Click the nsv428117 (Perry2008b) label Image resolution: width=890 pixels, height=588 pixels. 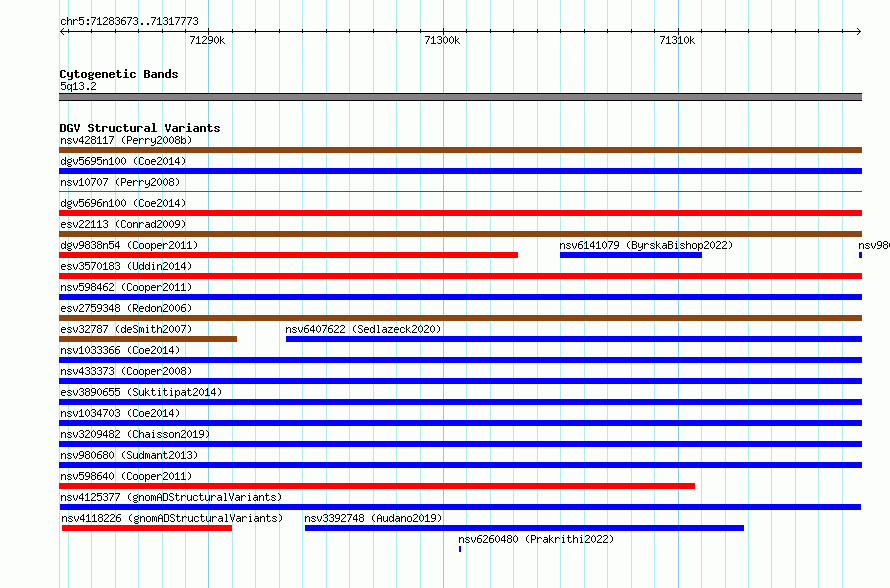click(126, 140)
